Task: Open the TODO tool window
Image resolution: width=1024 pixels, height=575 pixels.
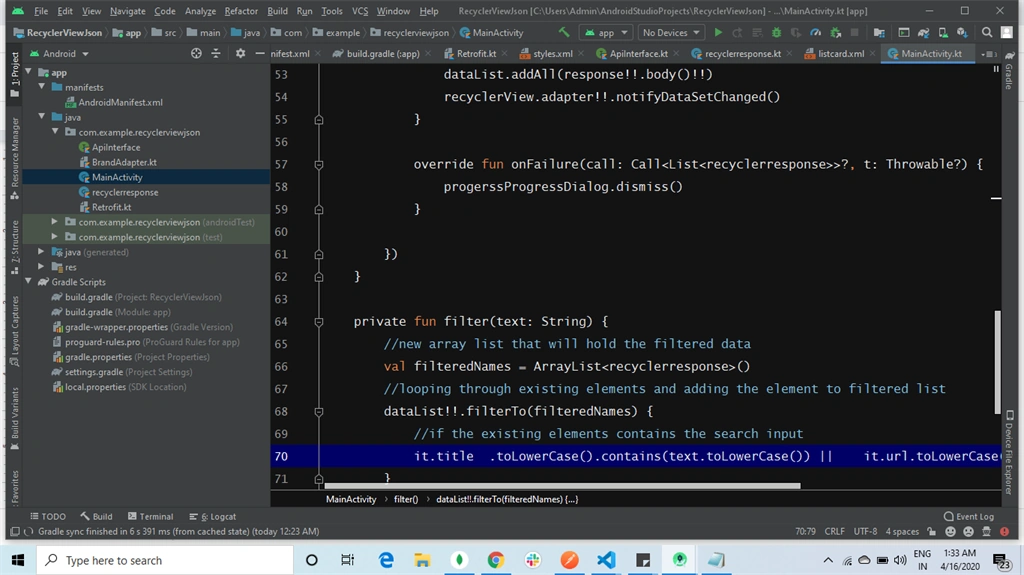Action: point(48,516)
